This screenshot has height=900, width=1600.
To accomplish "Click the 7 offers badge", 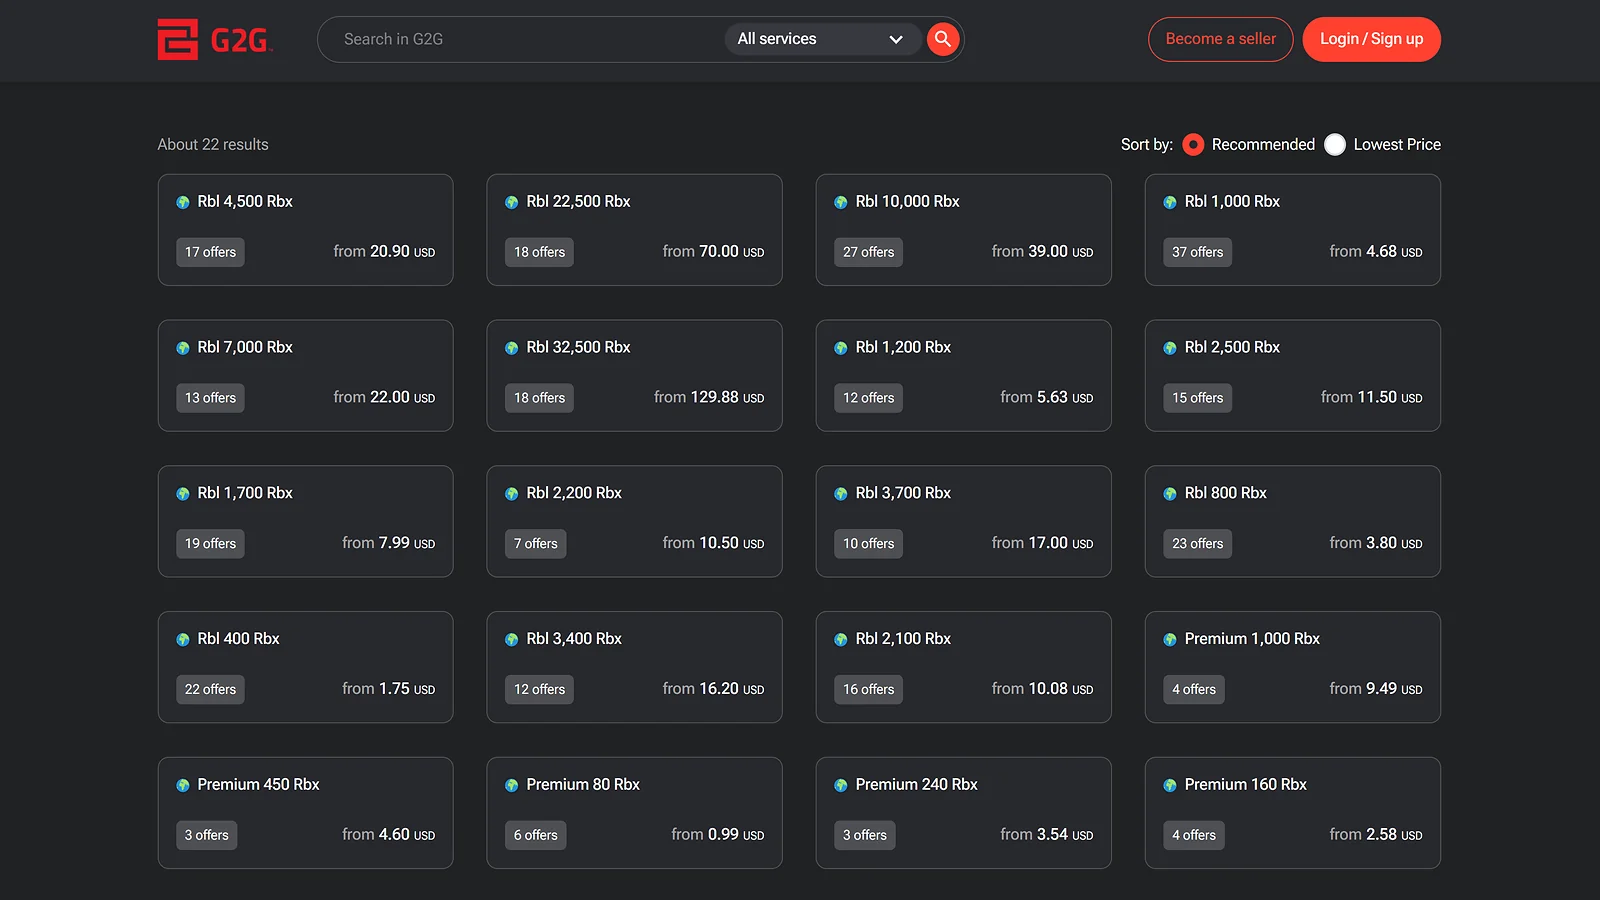I will click(x=535, y=544).
